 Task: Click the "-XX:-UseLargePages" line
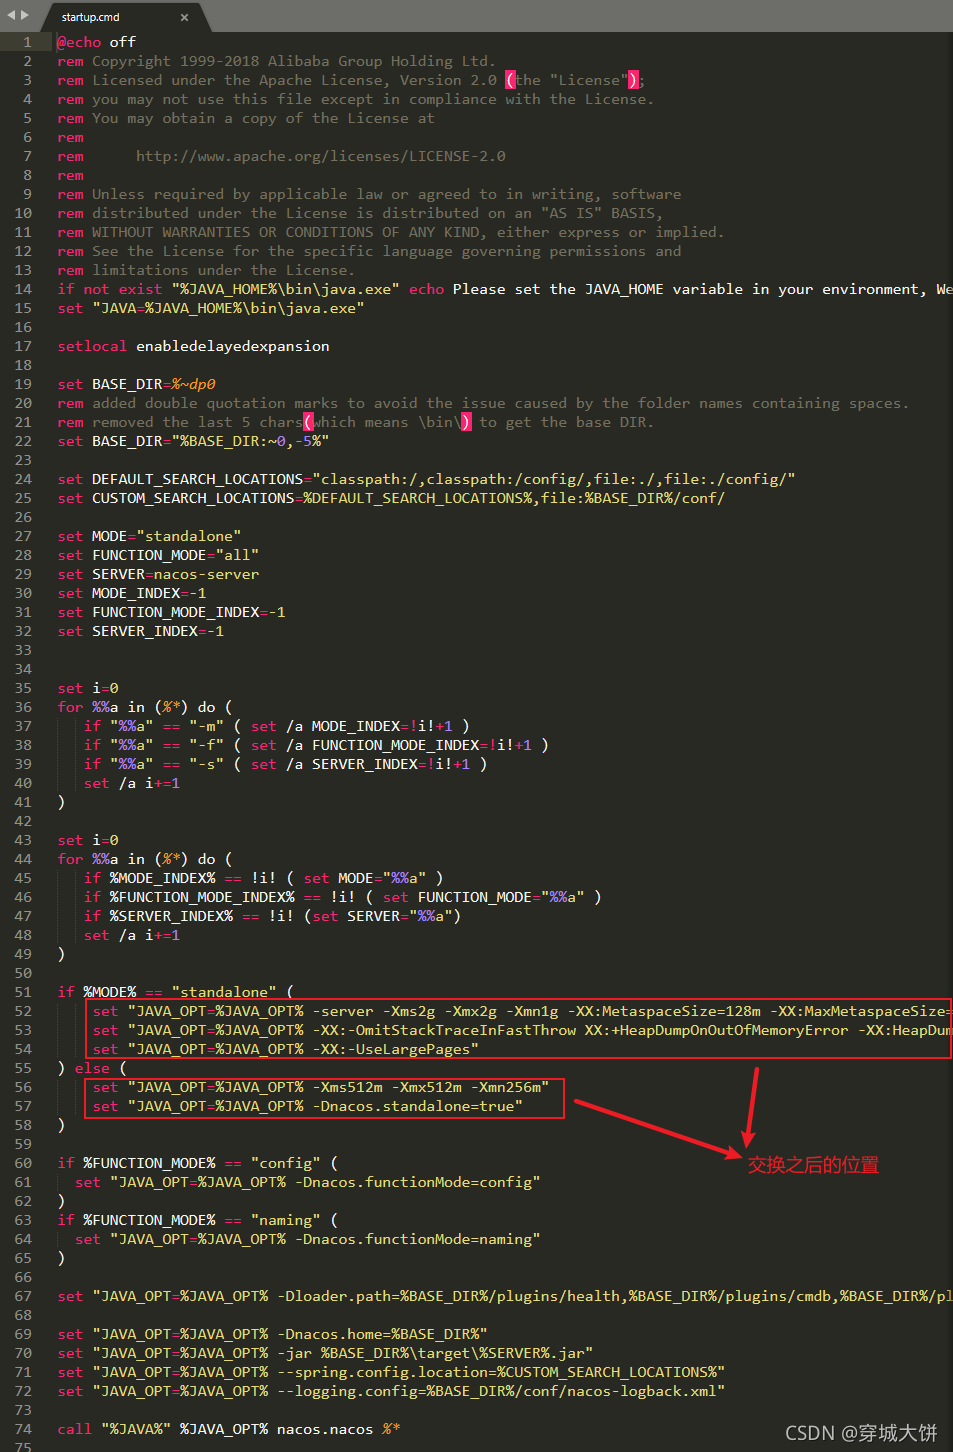coord(286,1049)
